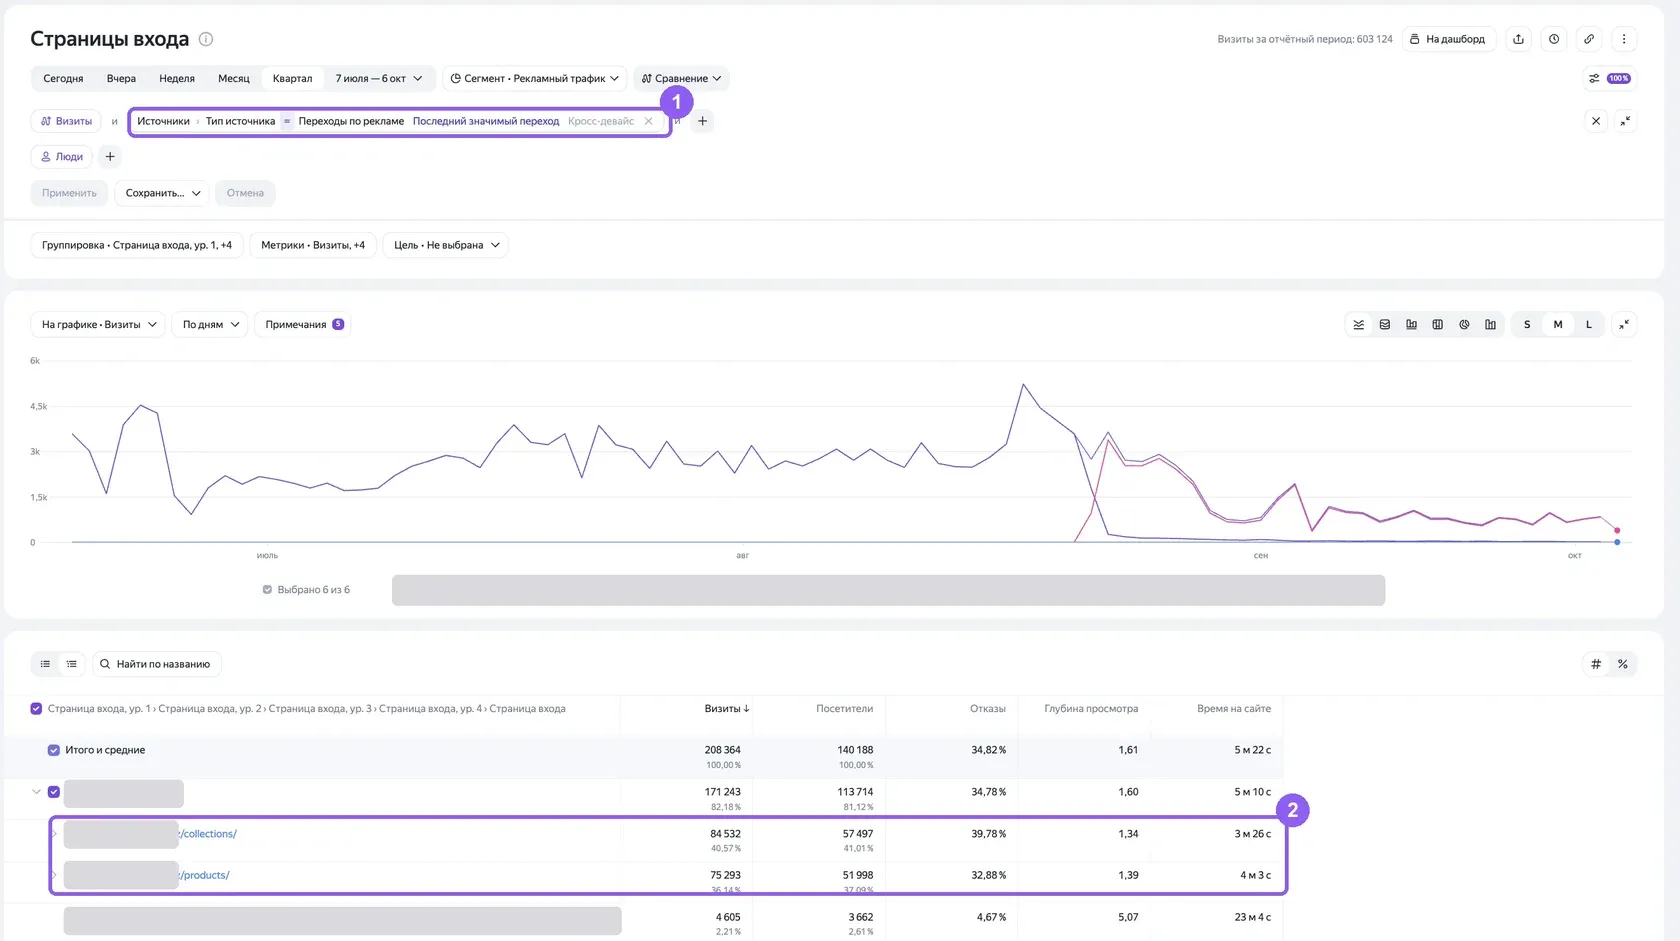Viewport: 1680px width, 941px height.
Task: Add a Люди condition with the plus
Action: [110, 157]
